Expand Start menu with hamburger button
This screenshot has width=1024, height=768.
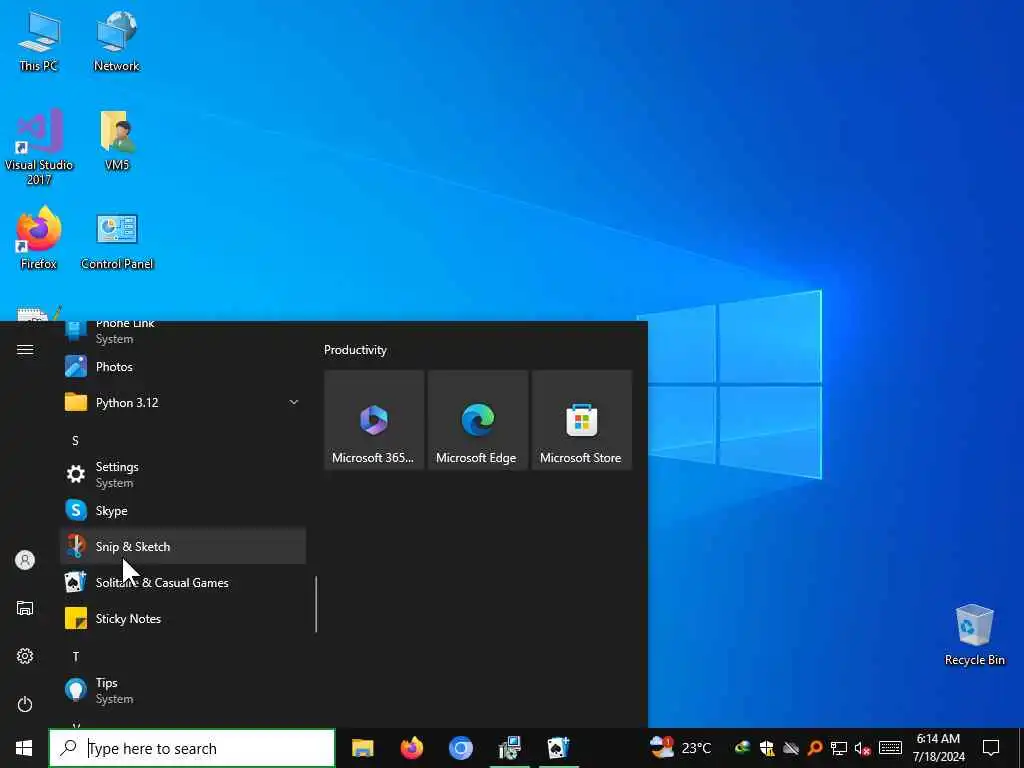pyautogui.click(x=25, y=350)
